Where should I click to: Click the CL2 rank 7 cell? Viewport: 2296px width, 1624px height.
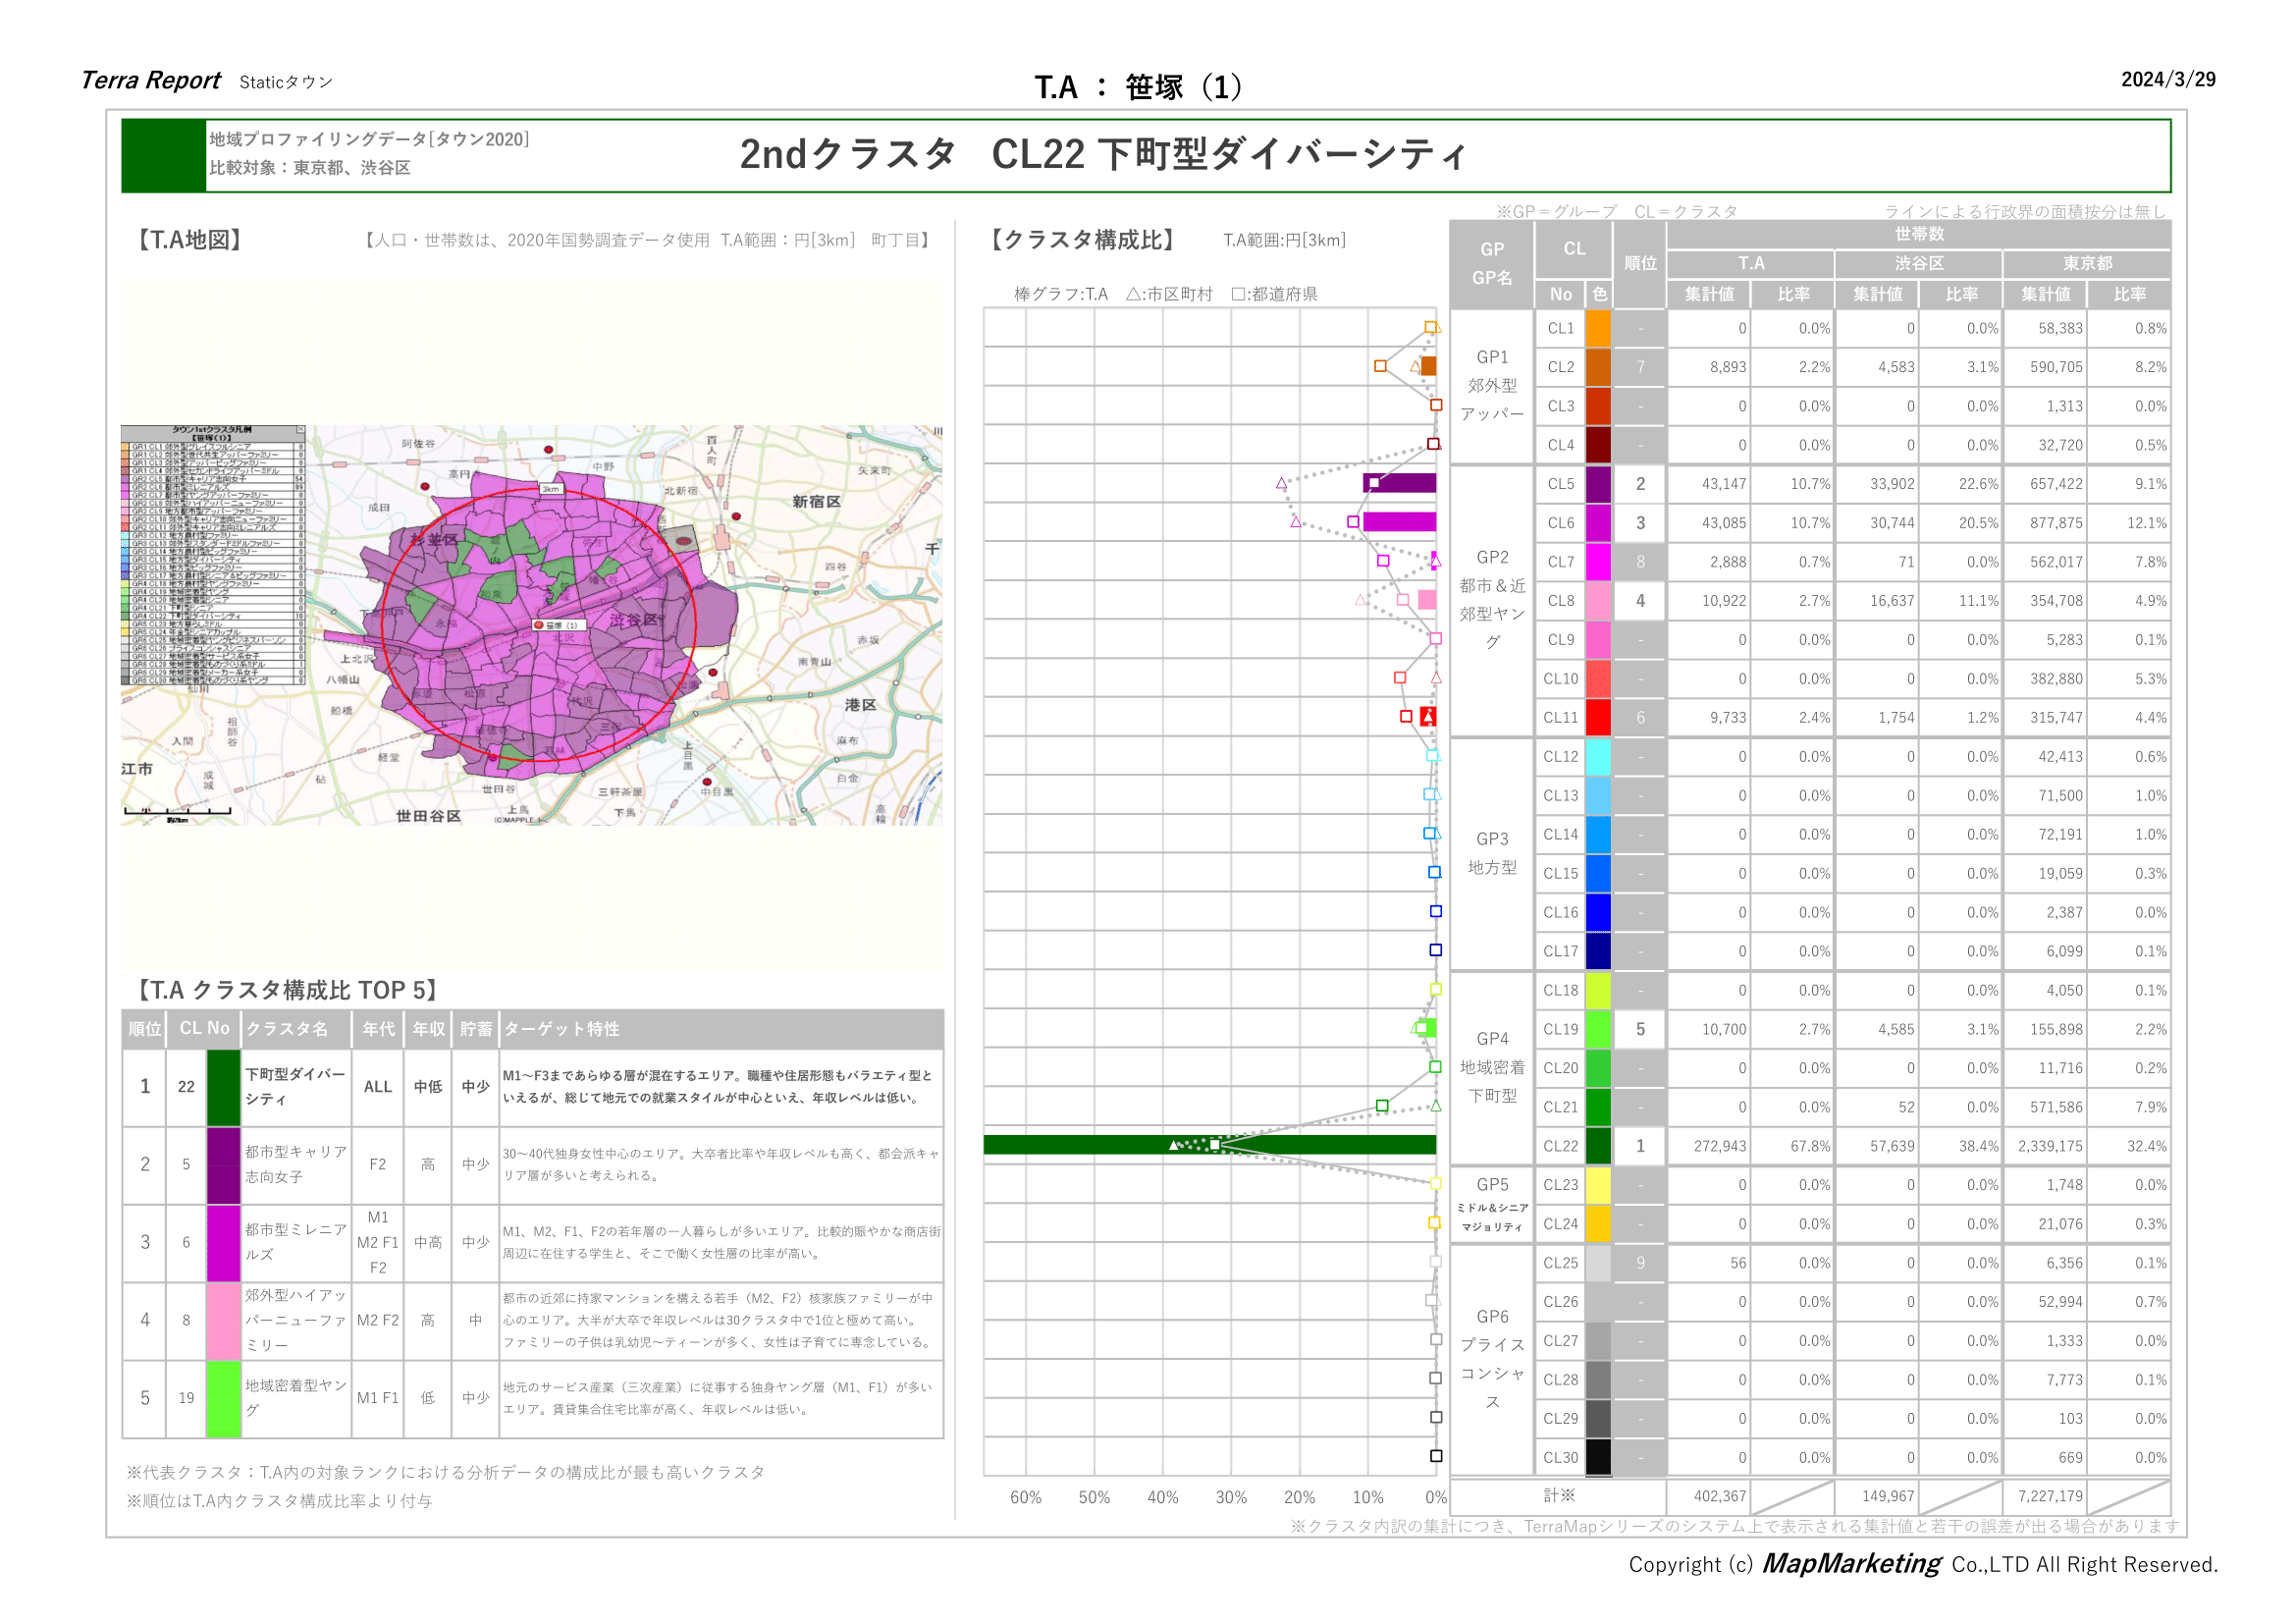click(1640, 368)
